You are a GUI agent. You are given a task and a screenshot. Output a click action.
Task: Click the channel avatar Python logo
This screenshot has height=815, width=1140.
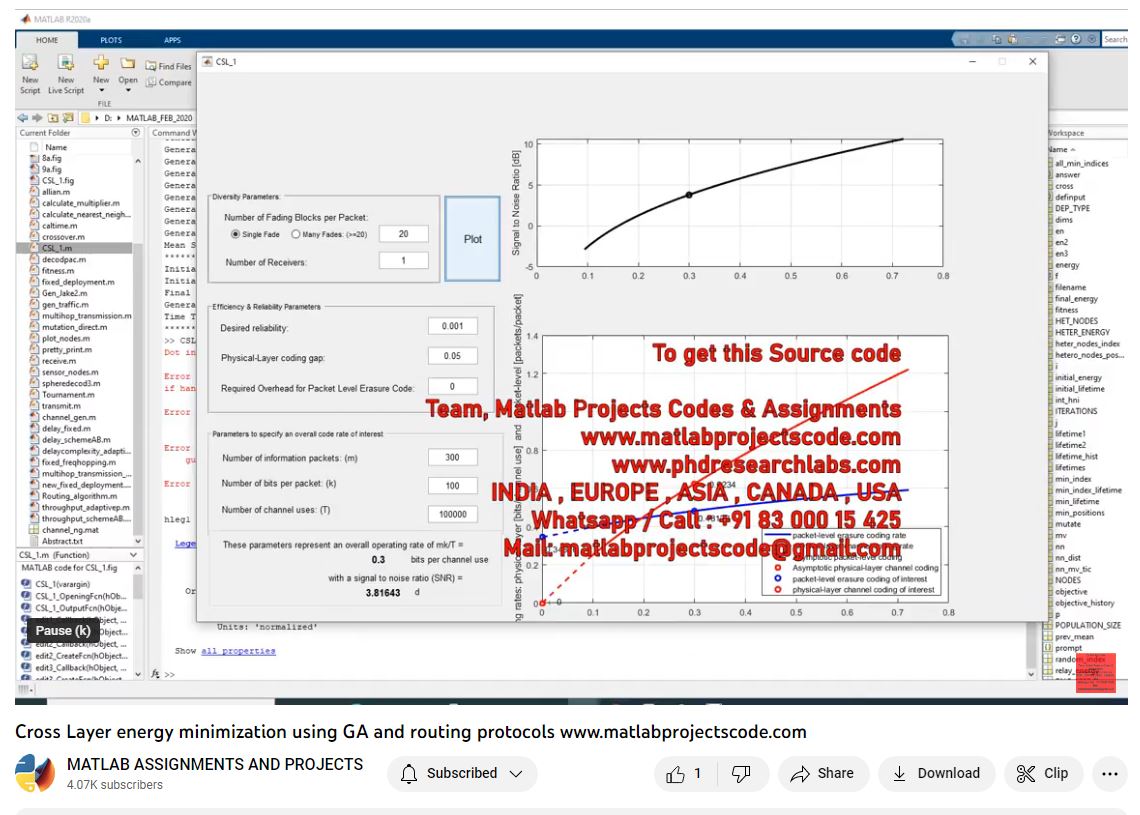(x=35, y=774)
